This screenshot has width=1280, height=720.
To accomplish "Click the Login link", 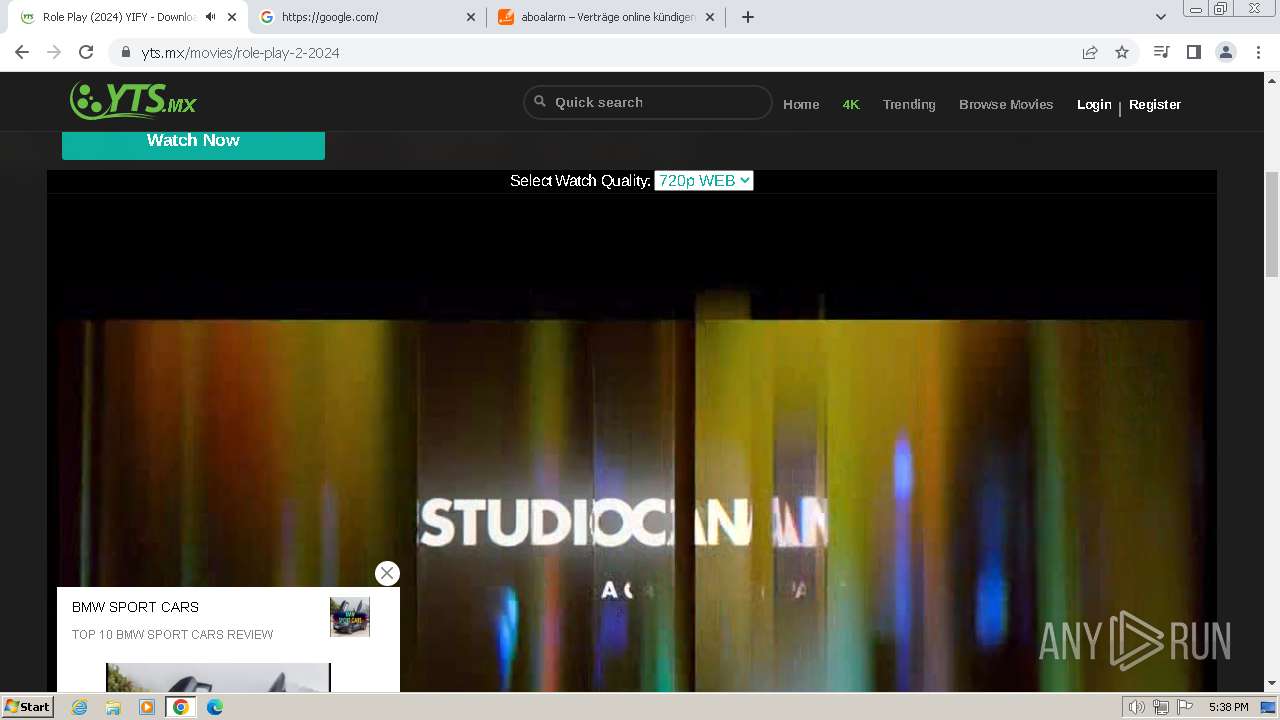I will [1094, 104].
